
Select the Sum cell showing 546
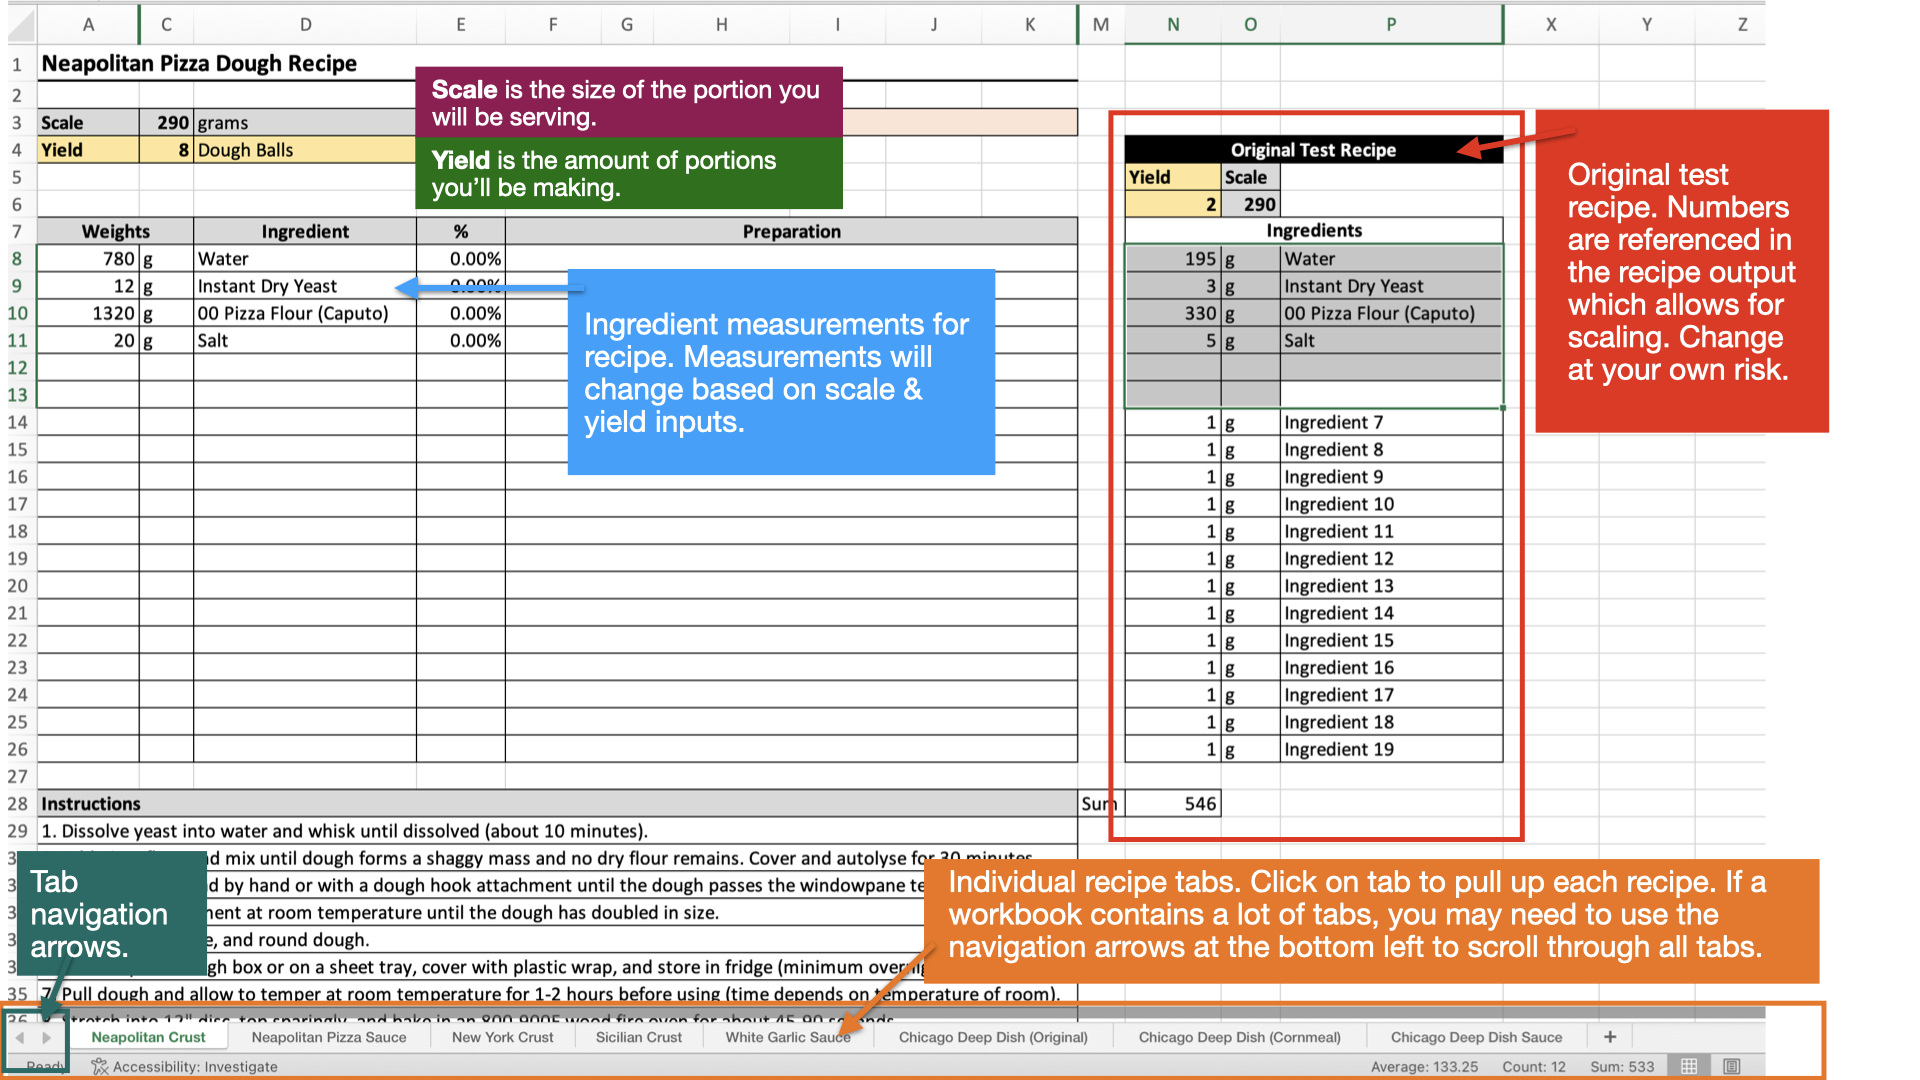[x=1172, y=803]
